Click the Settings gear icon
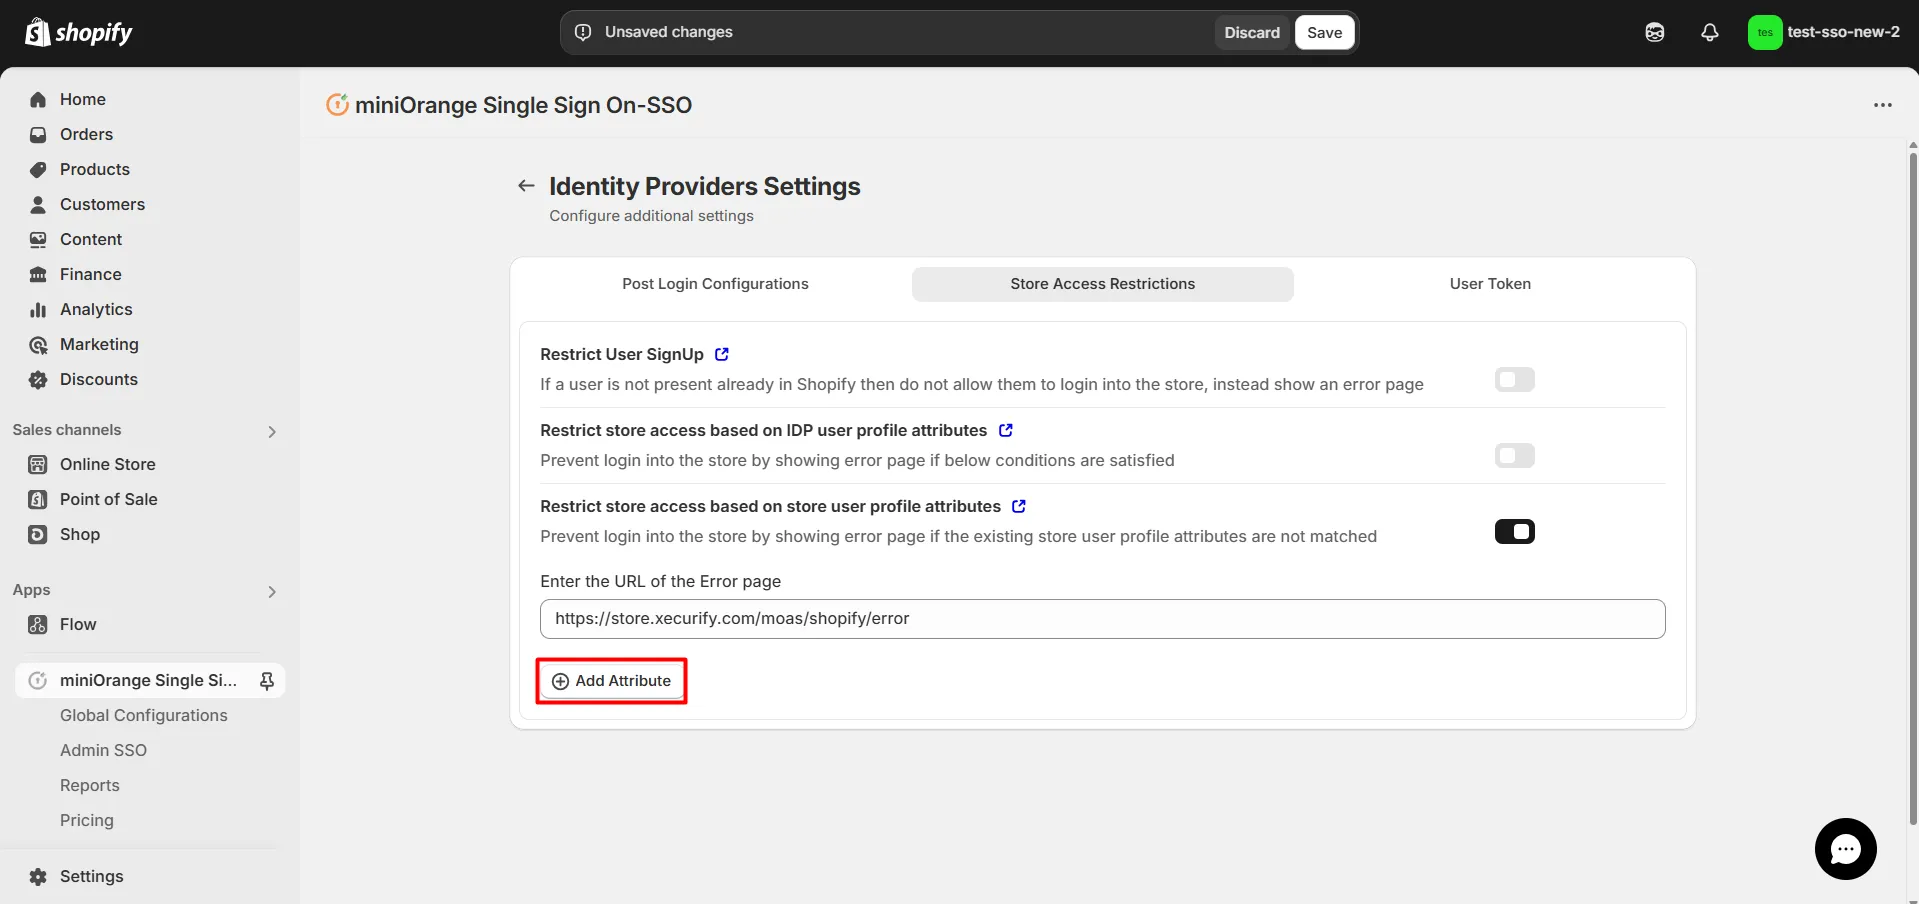Image resolution: width=1919 pixels, height=904 pixels. 38,876
